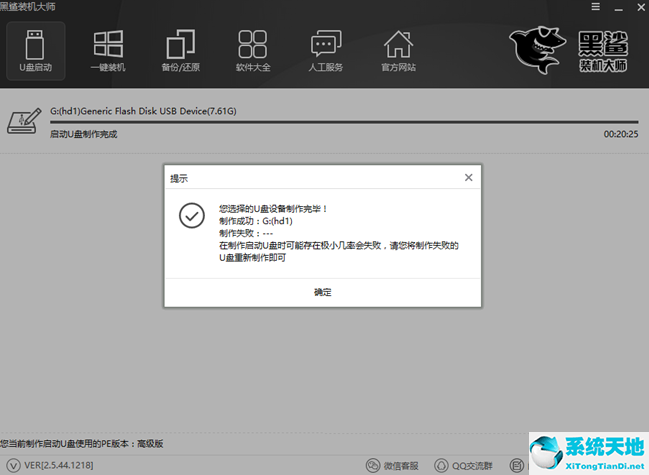649x475 pixels.
Task: Click the version V icon
Action: pos(13,465)
